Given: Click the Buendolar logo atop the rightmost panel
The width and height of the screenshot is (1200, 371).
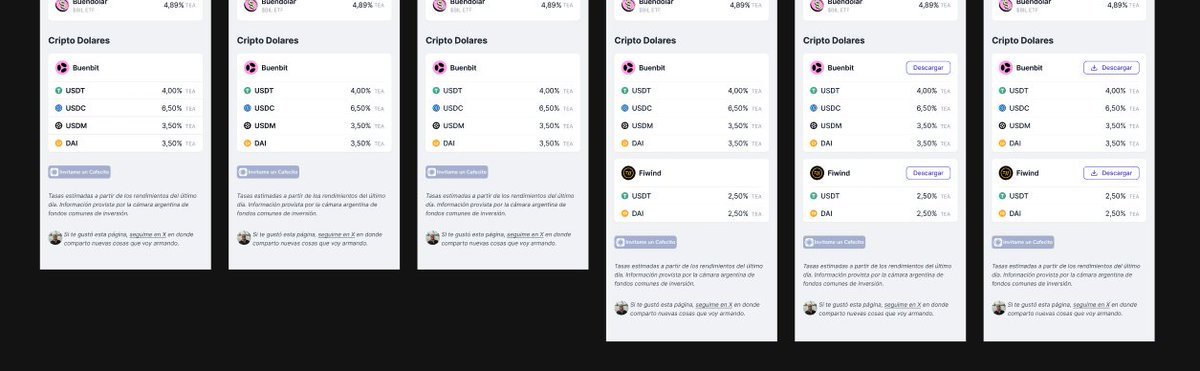Looking at the screenshot, I should point(1006,5).
